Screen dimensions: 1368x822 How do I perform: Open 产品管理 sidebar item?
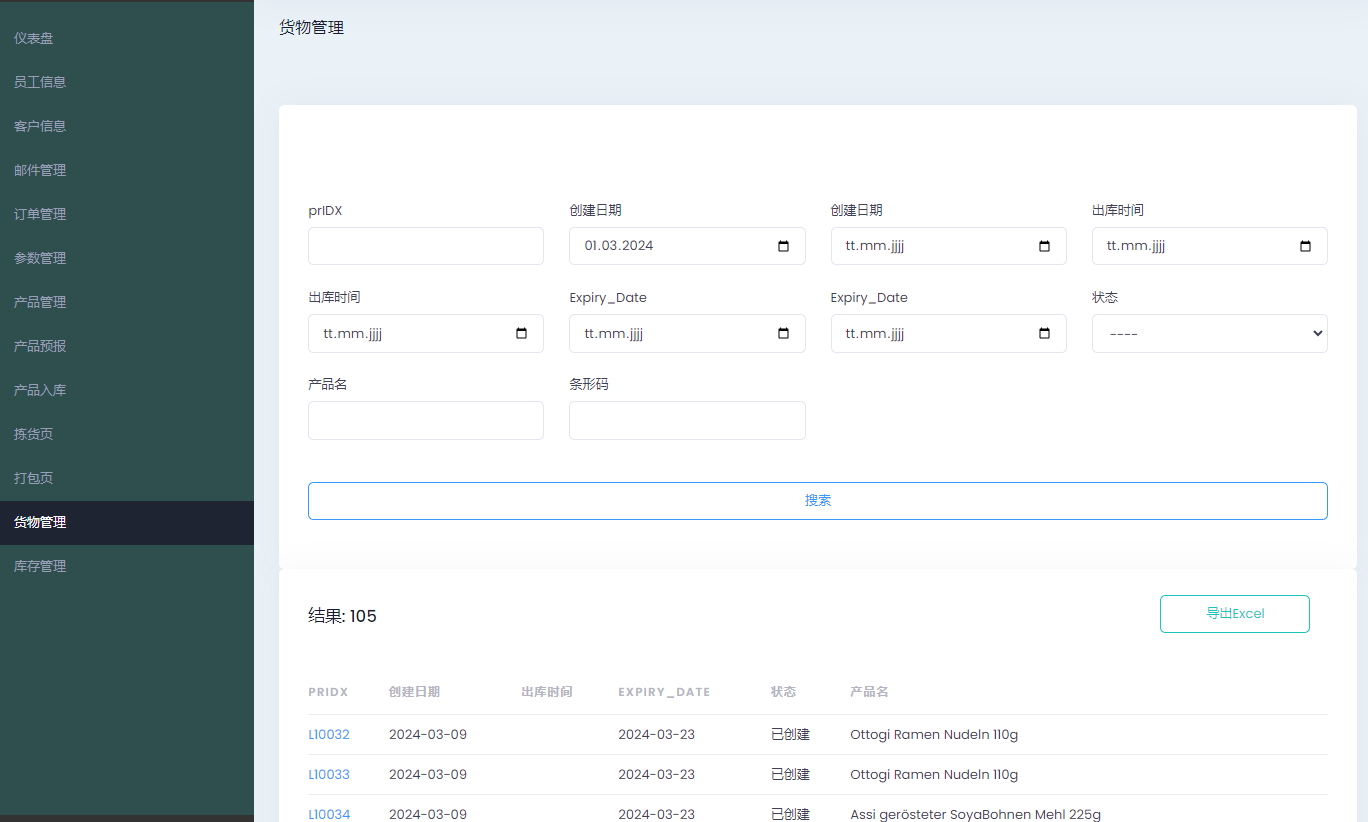click(127, 302)
